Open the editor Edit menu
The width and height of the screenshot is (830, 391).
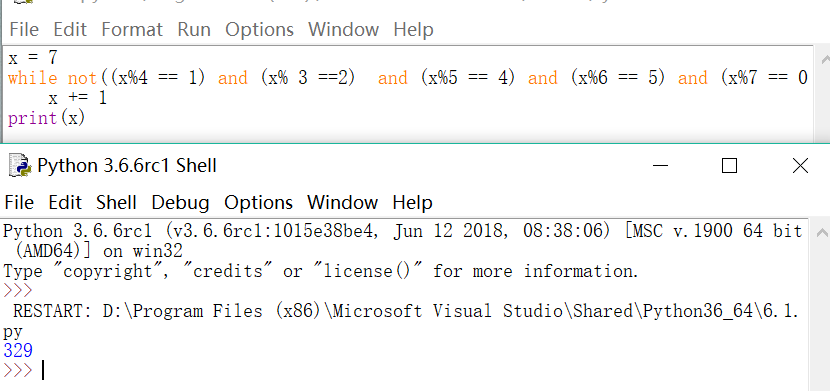pyautogui.click(x=70, y=30)
